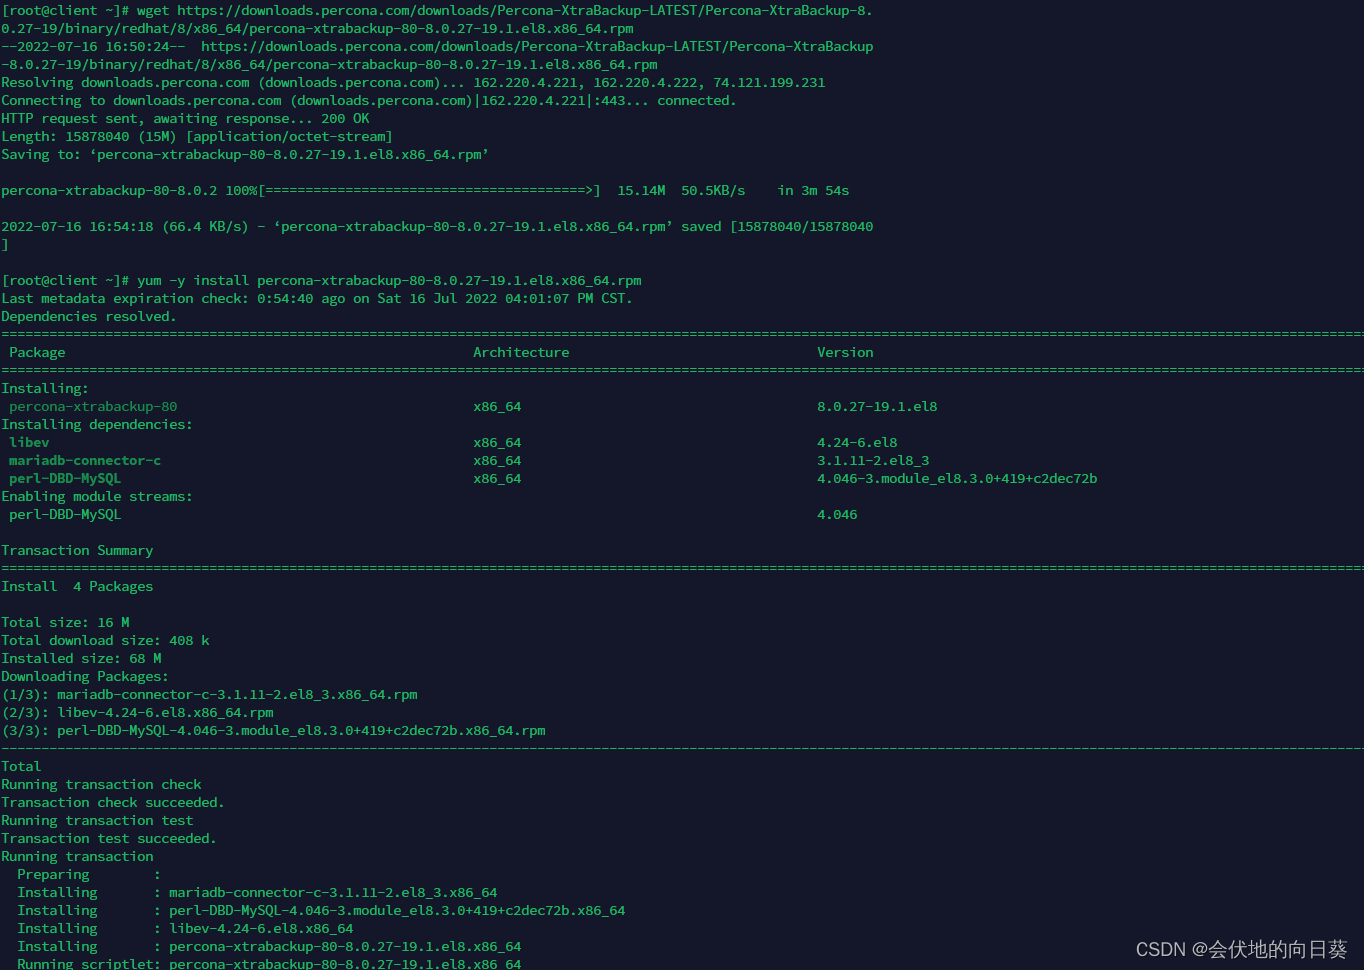Screen dimensions: 1364x970
Task: Click 'Resolving downloads.percona.com' line
Action: (x=413, y=83)
